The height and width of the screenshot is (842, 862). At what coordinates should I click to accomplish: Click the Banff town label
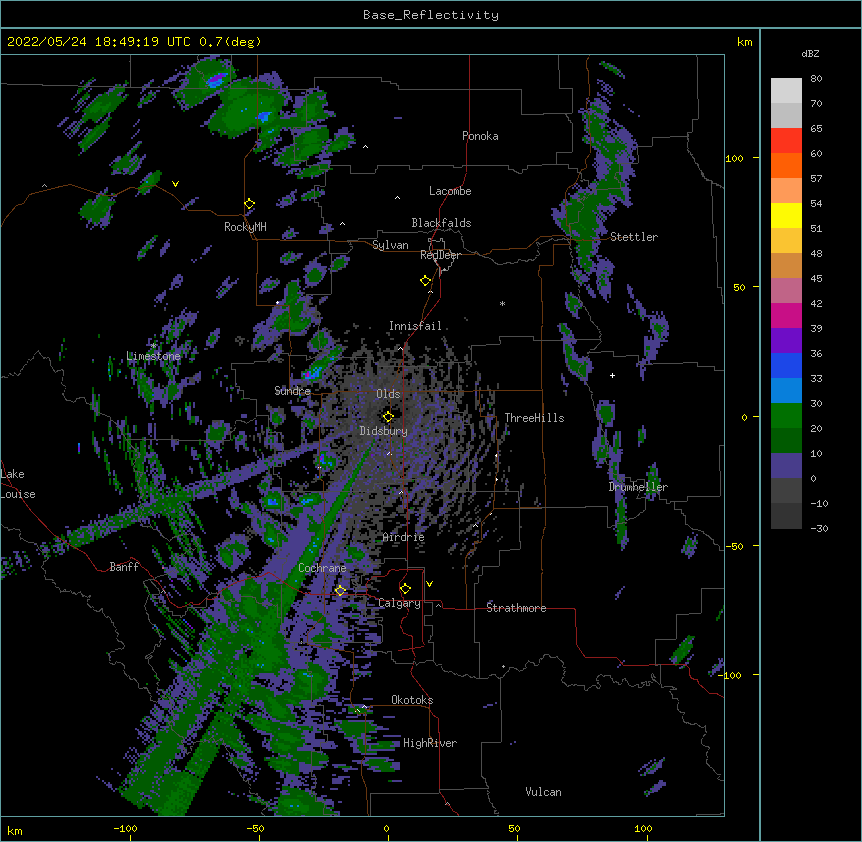coord(124,567)
